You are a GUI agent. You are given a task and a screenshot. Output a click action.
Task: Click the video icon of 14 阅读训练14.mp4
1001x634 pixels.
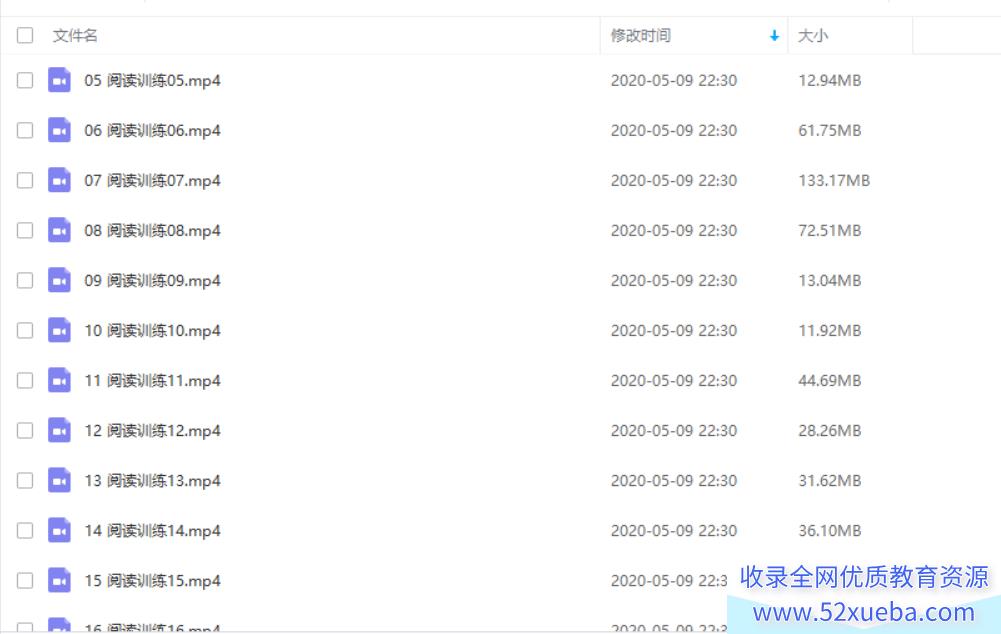[59, 530]
